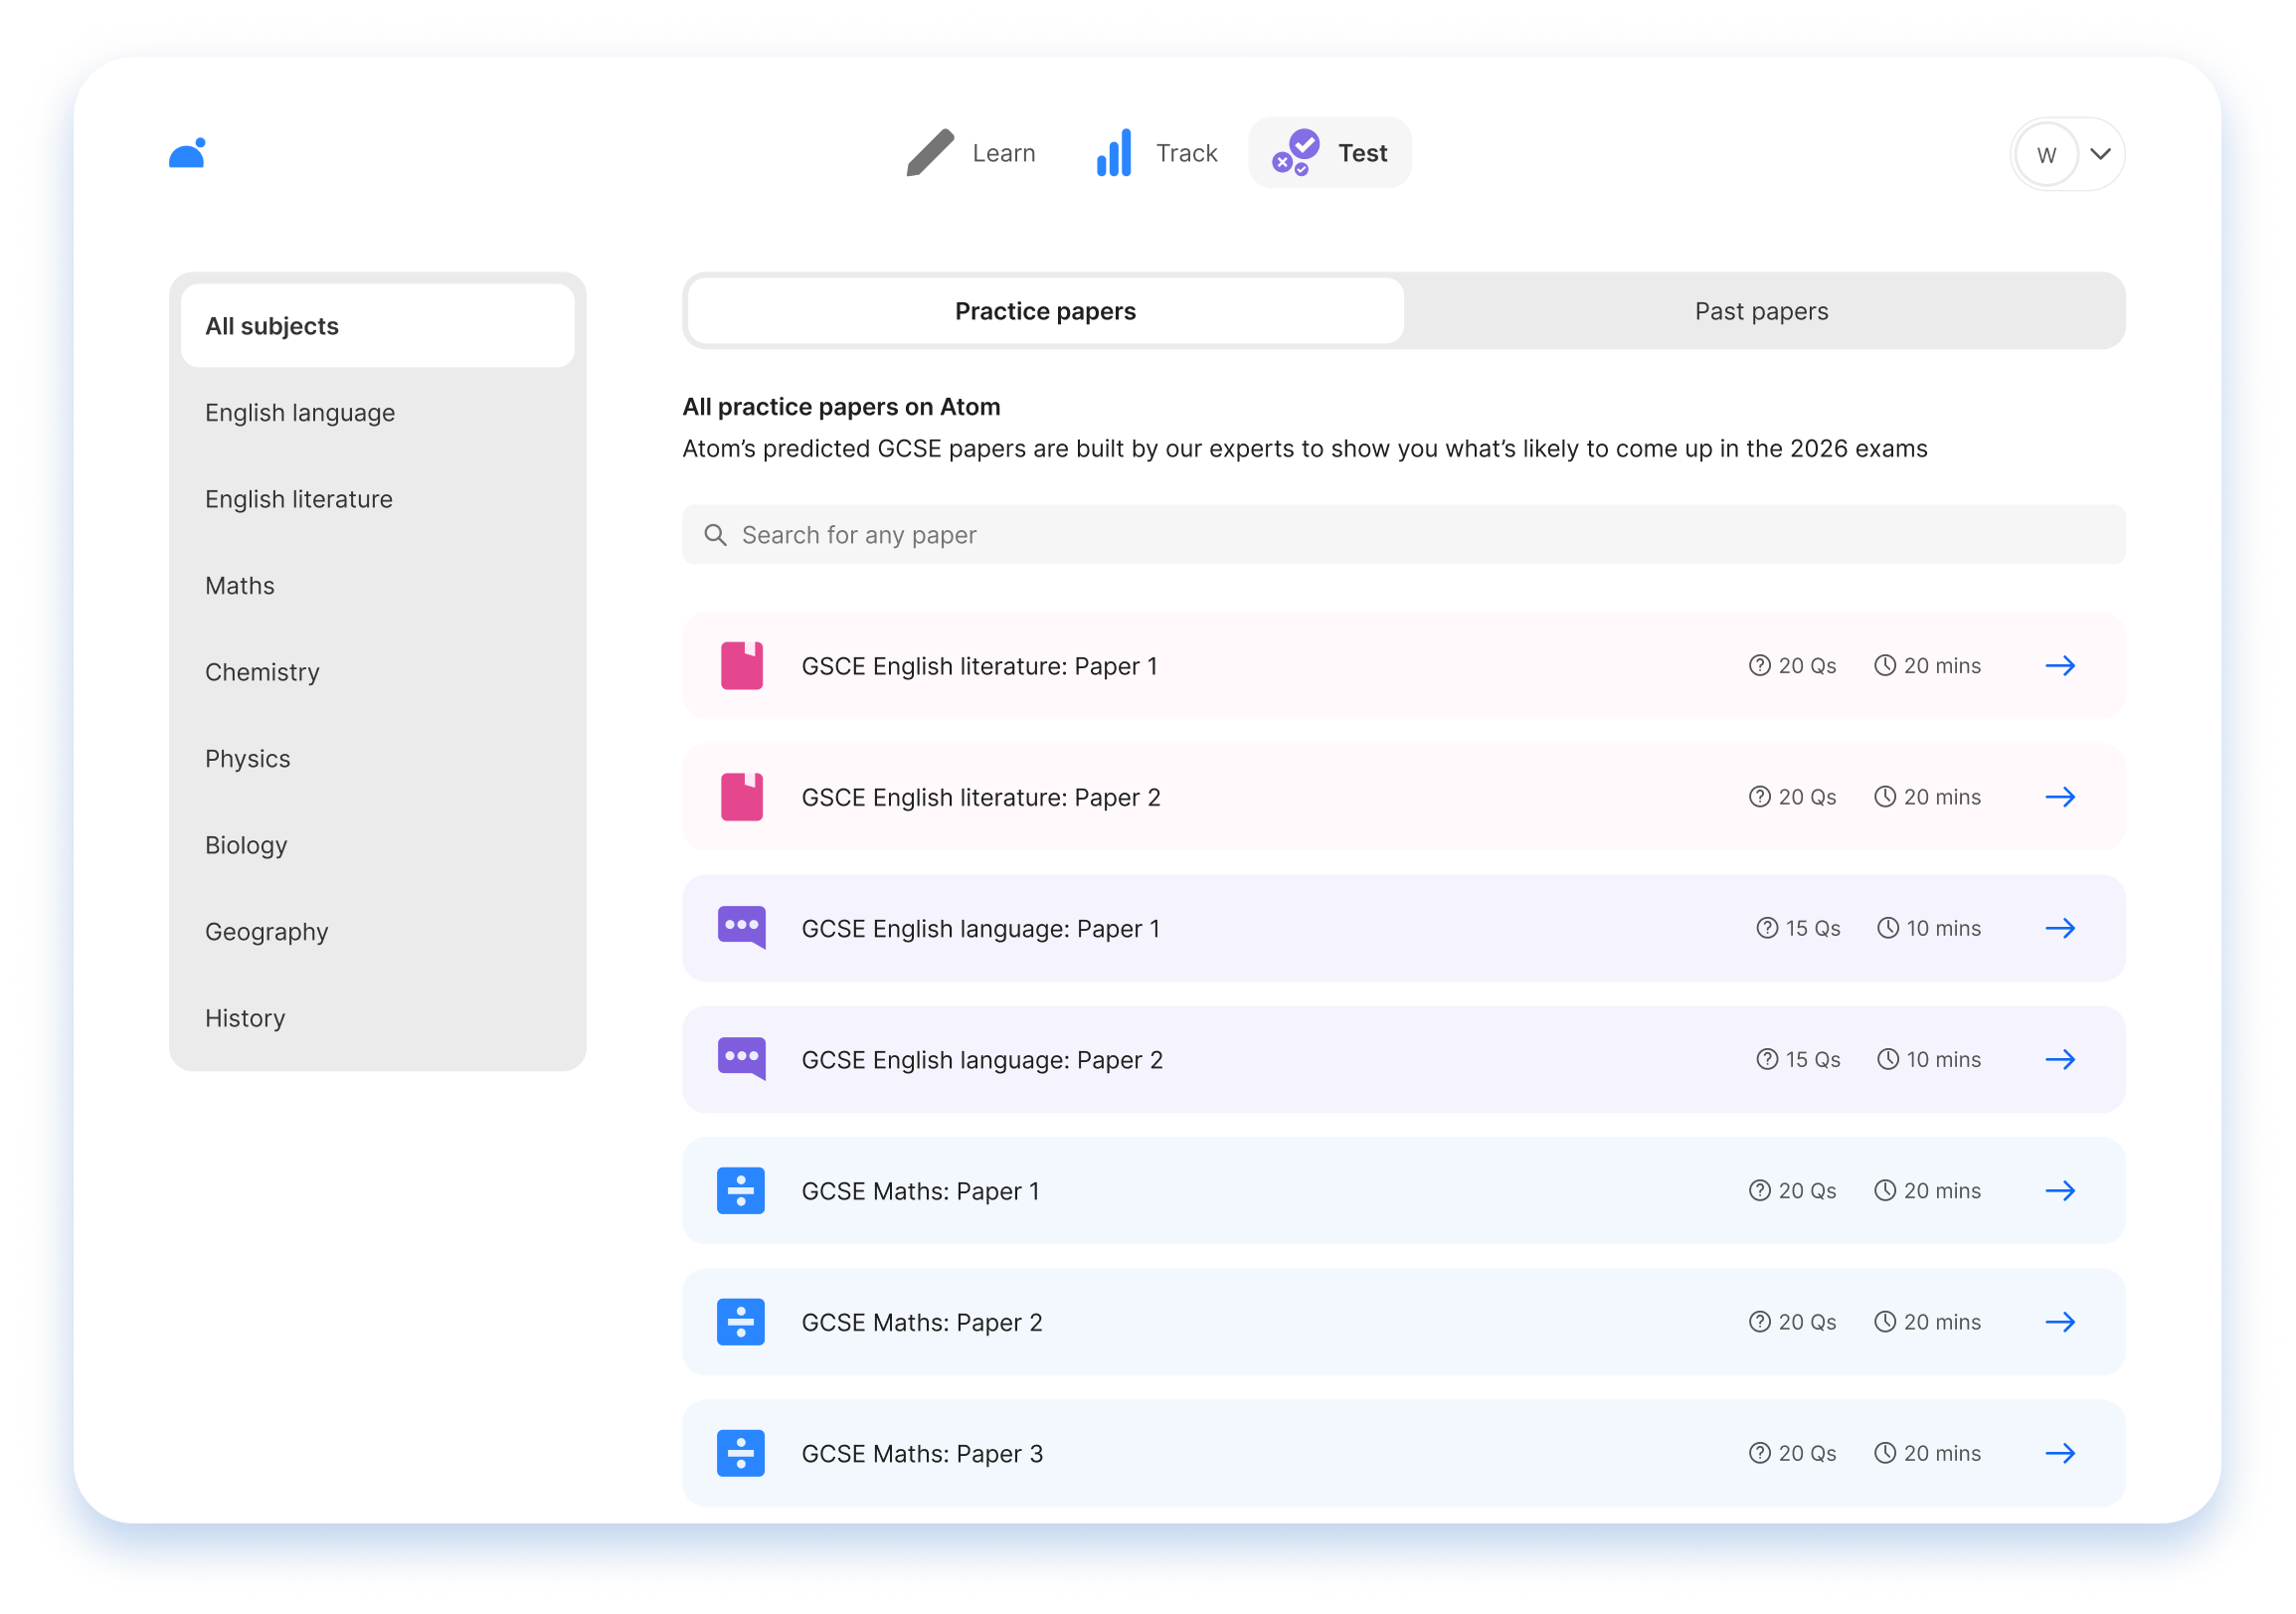Open the Test navigation item

click(x=1330, y=153)
